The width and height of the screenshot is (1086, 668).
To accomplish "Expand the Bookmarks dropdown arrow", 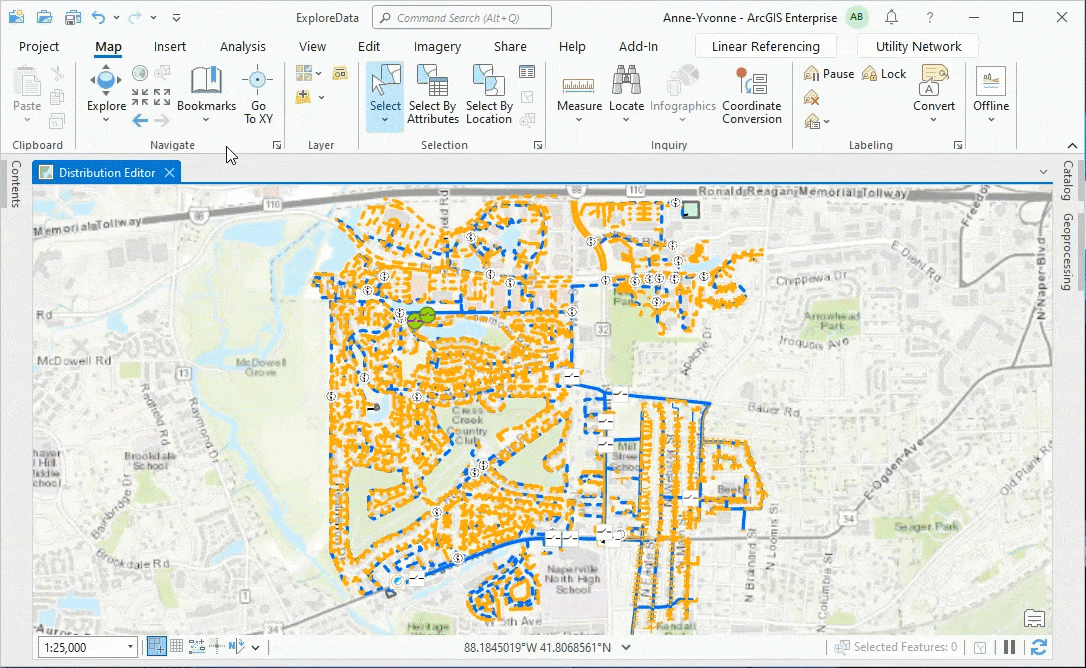I will pos(206,121).
